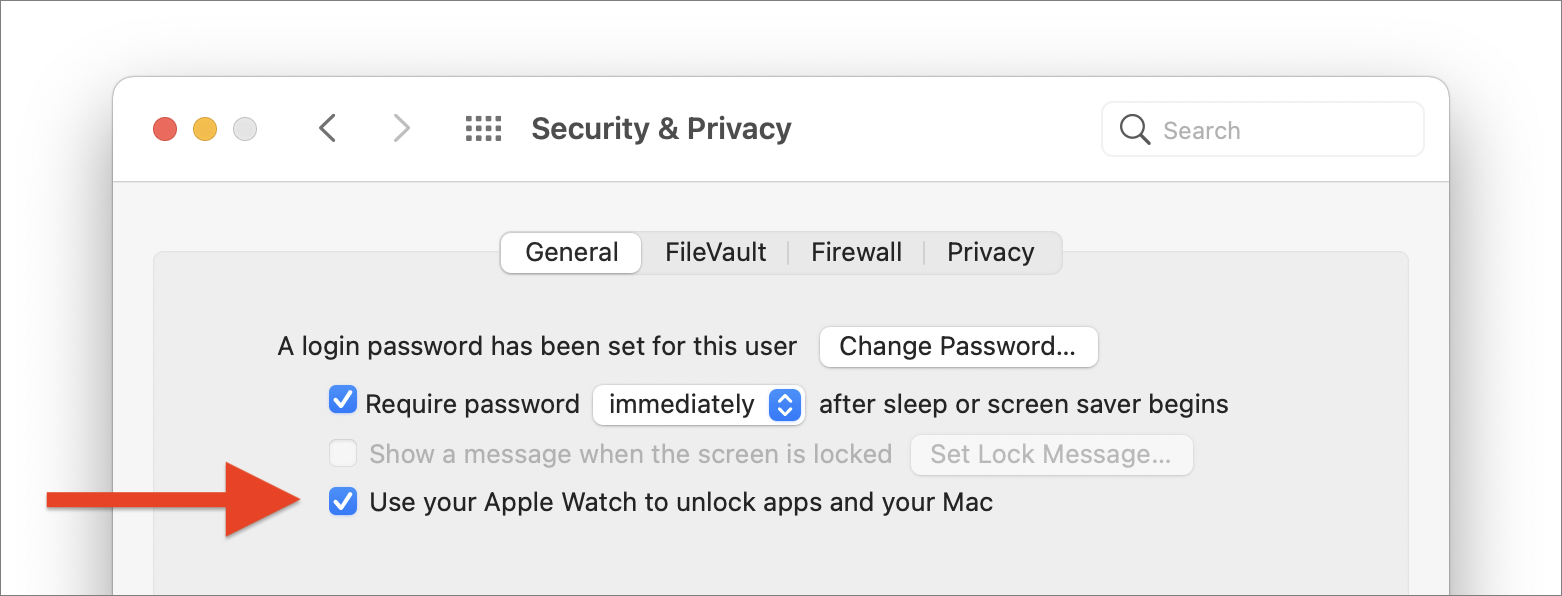The width and height of the screenshot is (1562, 596).
Task: Minimize window with the yellow button
Action: pyautogui.click(x=205, y=129)
